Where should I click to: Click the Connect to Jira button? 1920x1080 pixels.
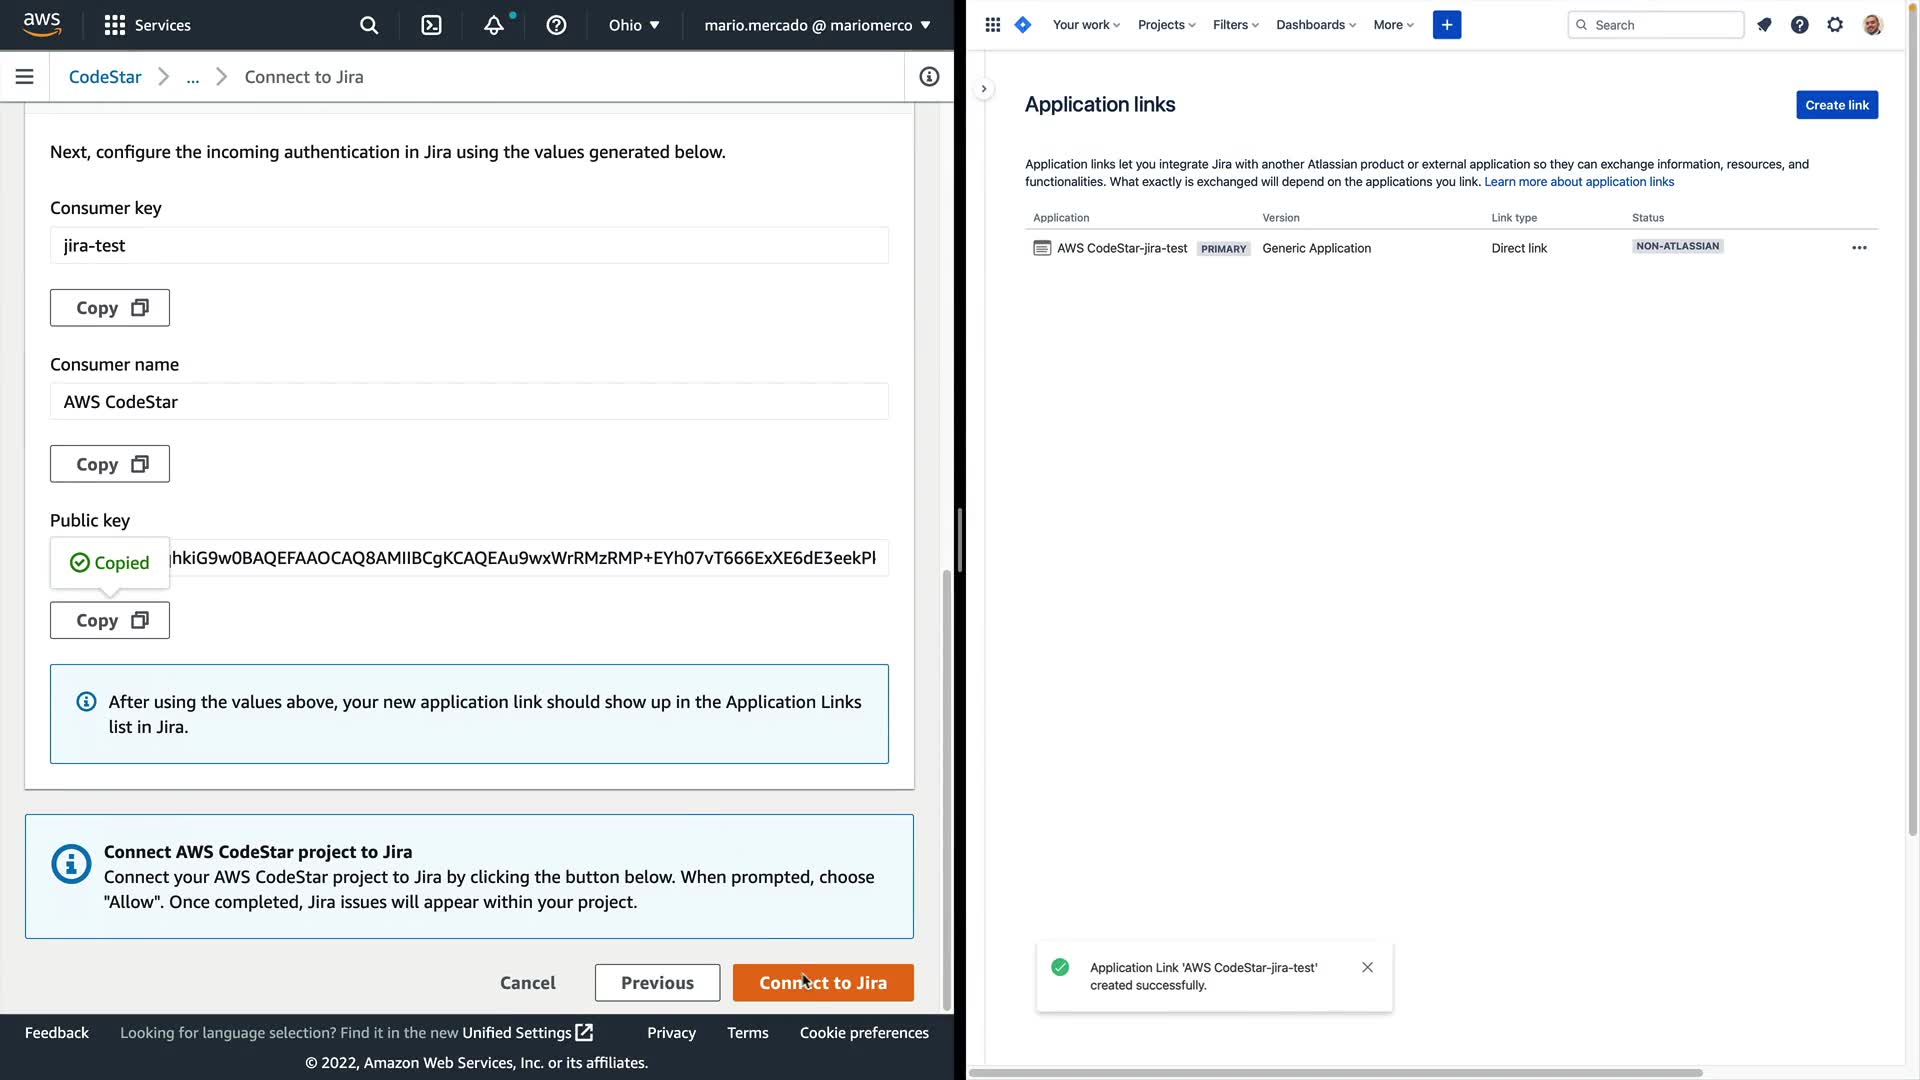click(x=822, y=983)
